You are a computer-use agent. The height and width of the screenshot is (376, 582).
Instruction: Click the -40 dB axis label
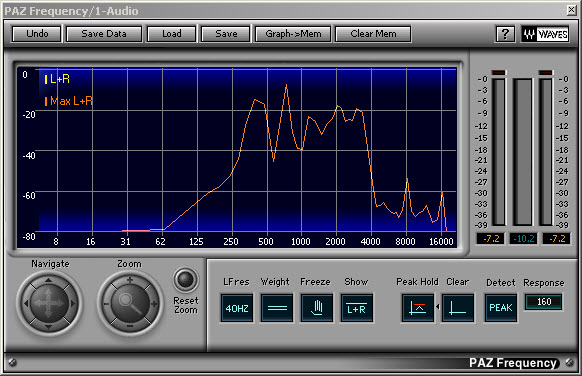tap(29, 155)
